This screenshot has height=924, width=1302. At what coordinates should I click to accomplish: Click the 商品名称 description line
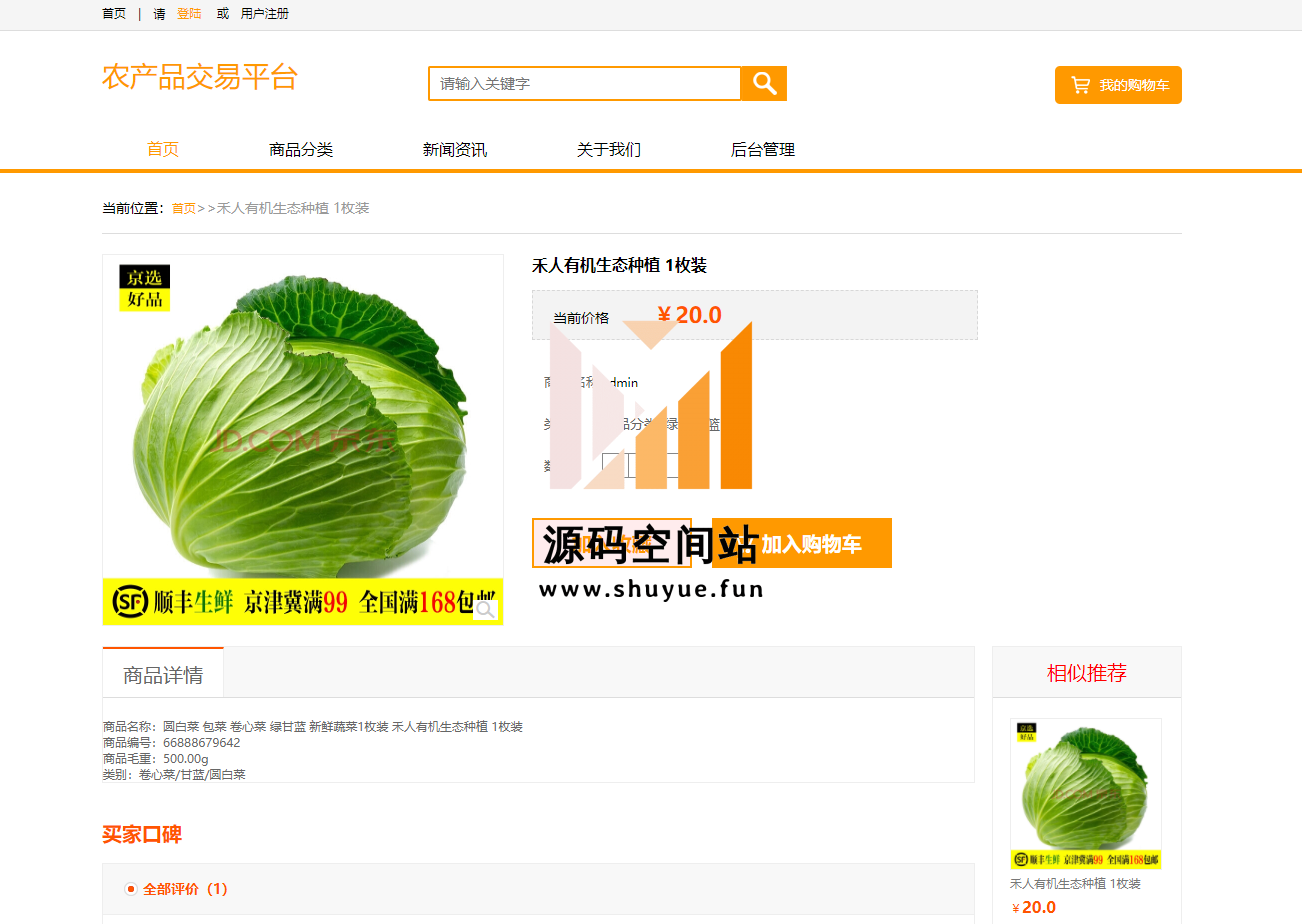pos(313,727)
